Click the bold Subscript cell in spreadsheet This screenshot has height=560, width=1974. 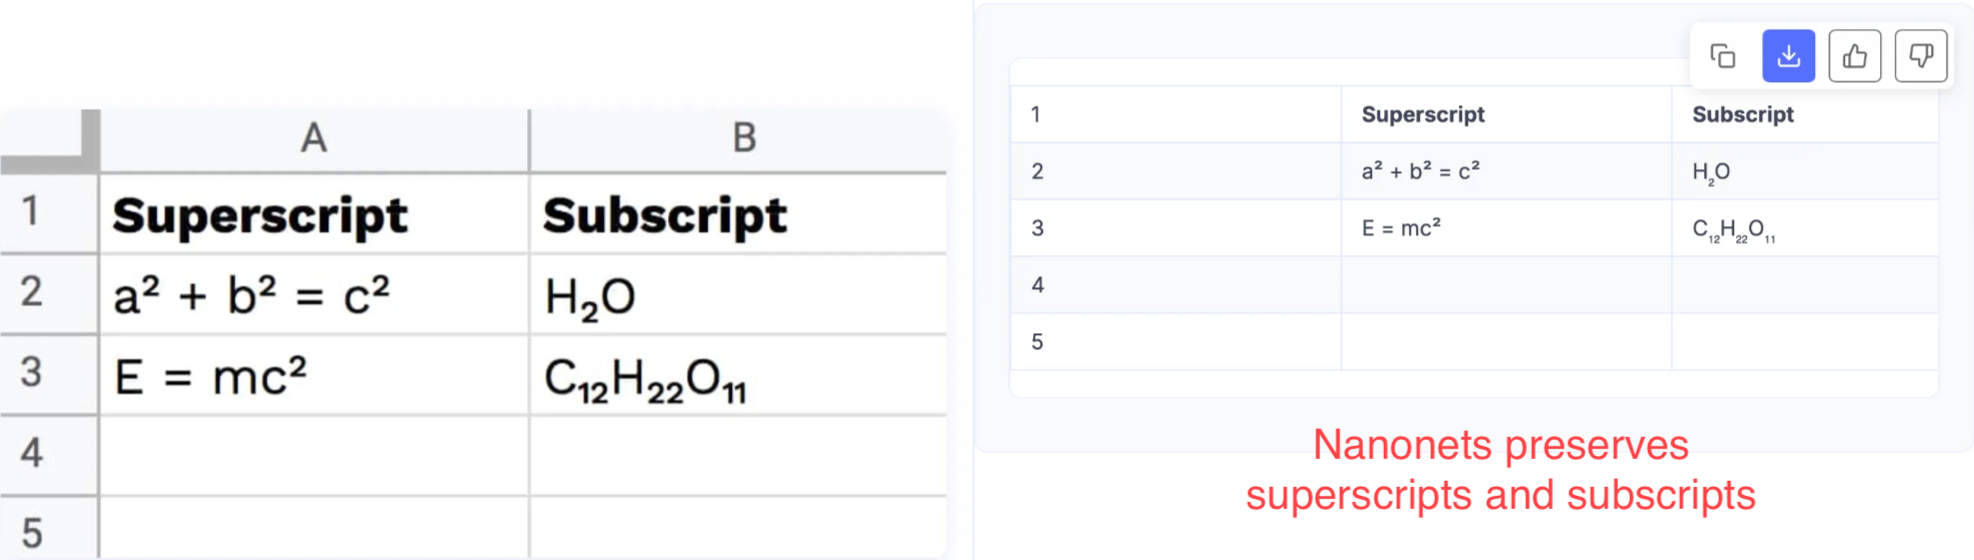click(x=665, y=215)
